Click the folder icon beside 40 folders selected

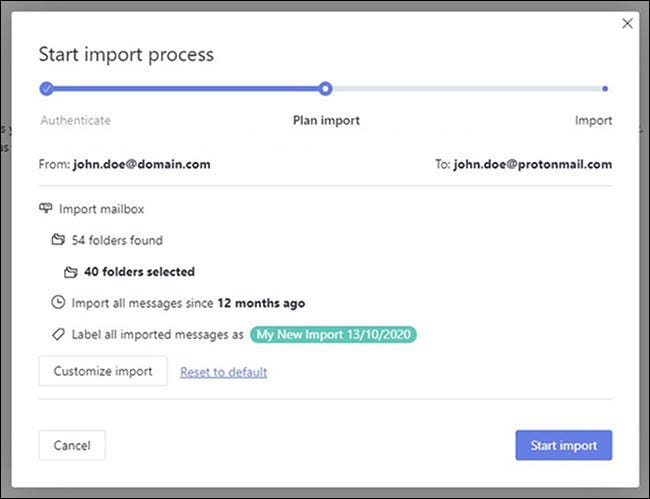coord(70,272)
